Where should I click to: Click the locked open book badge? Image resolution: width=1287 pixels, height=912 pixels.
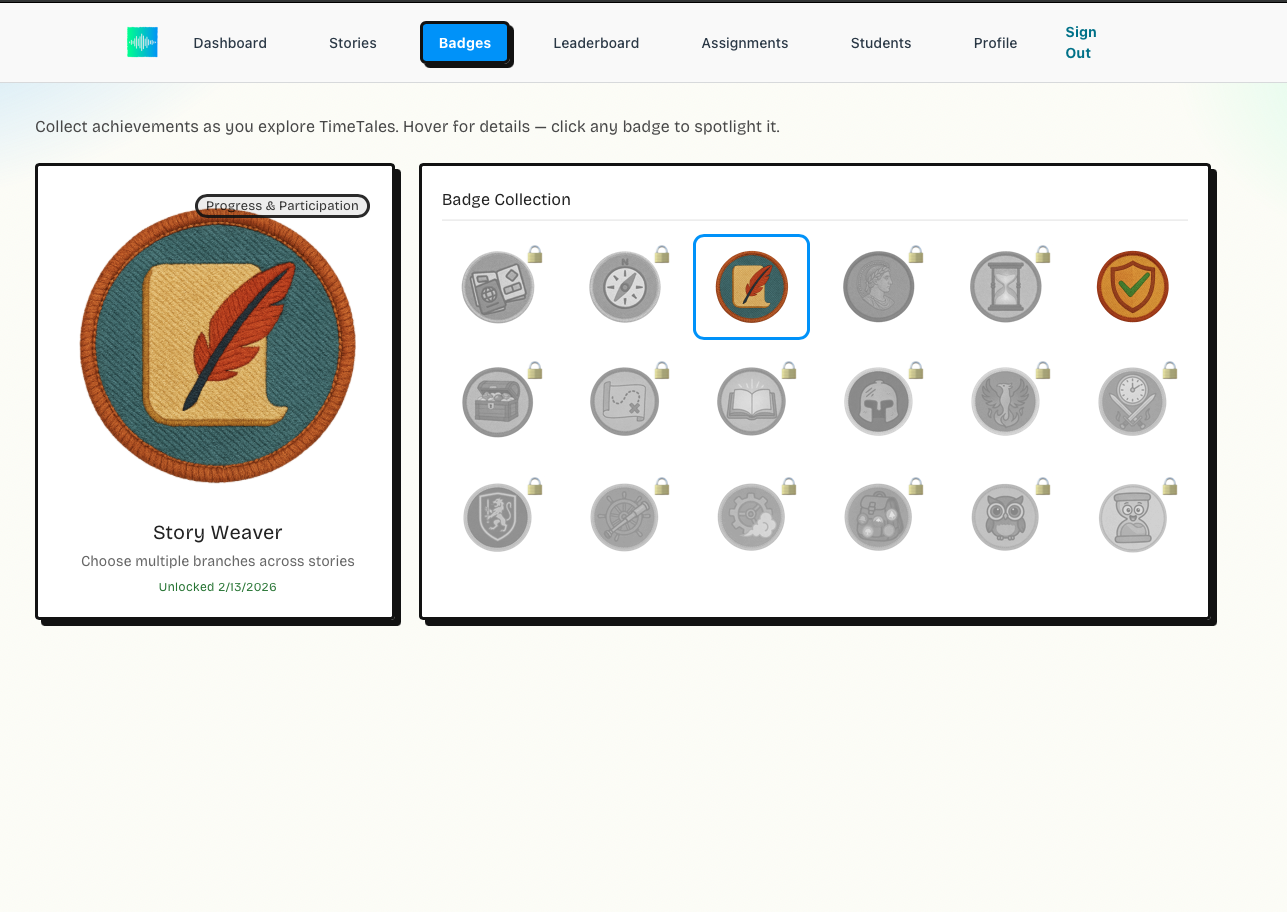pos(751,401)
